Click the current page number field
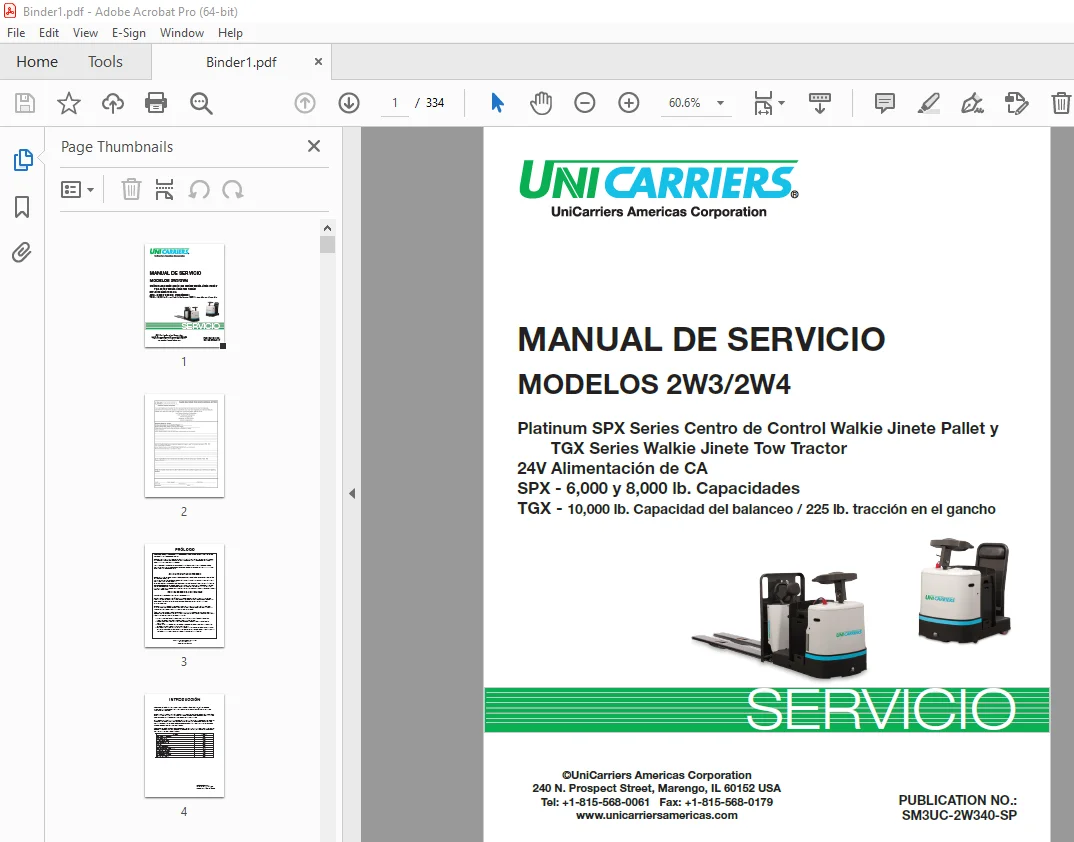This screenshot has height=842, width=1074. (x=395, y=103)
